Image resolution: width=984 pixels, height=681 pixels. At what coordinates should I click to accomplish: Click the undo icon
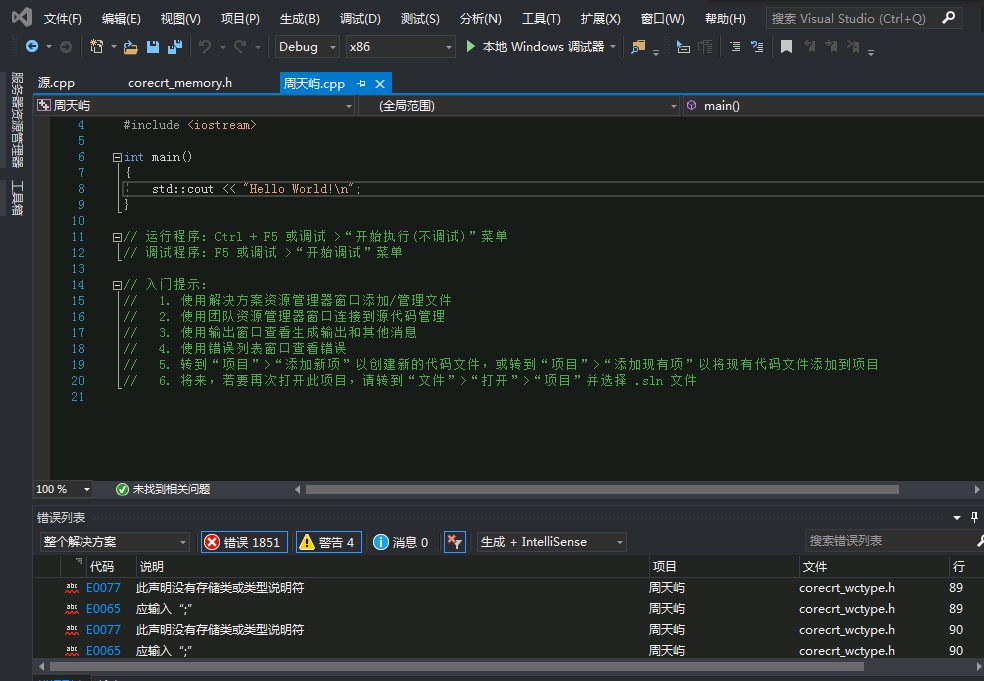(x=205, y=46)
